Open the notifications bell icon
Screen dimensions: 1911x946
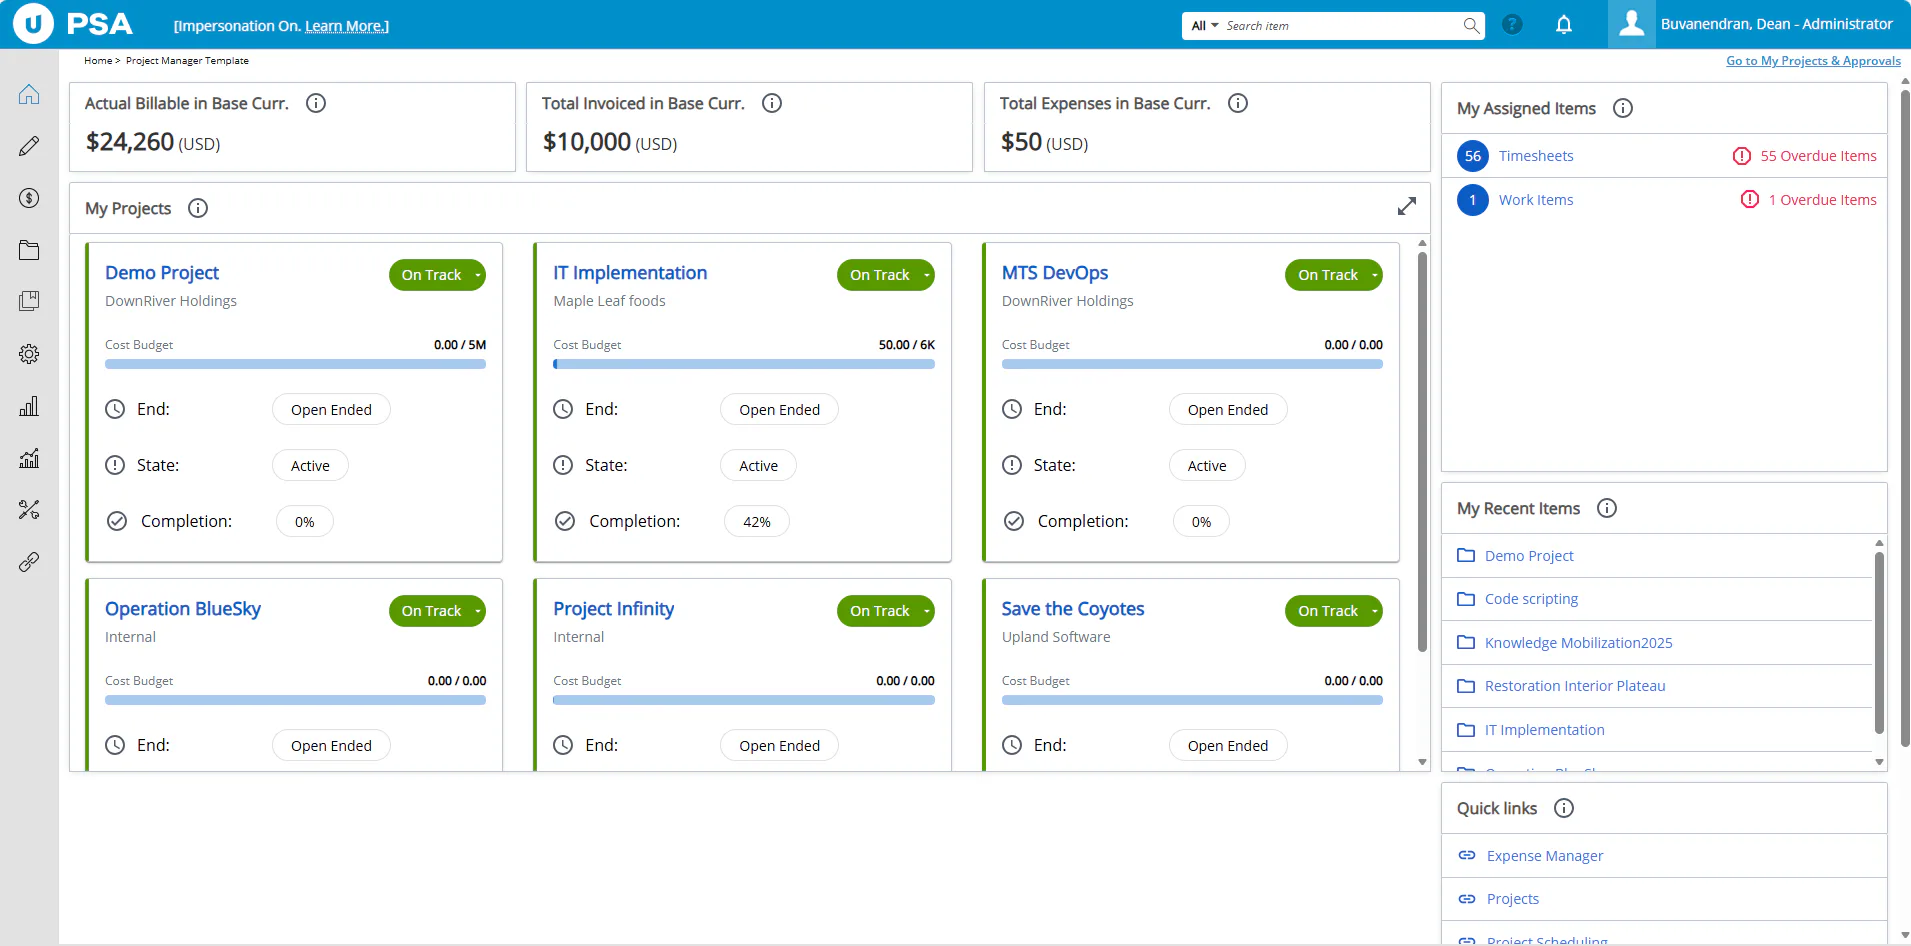click(x=1564, y=25)
